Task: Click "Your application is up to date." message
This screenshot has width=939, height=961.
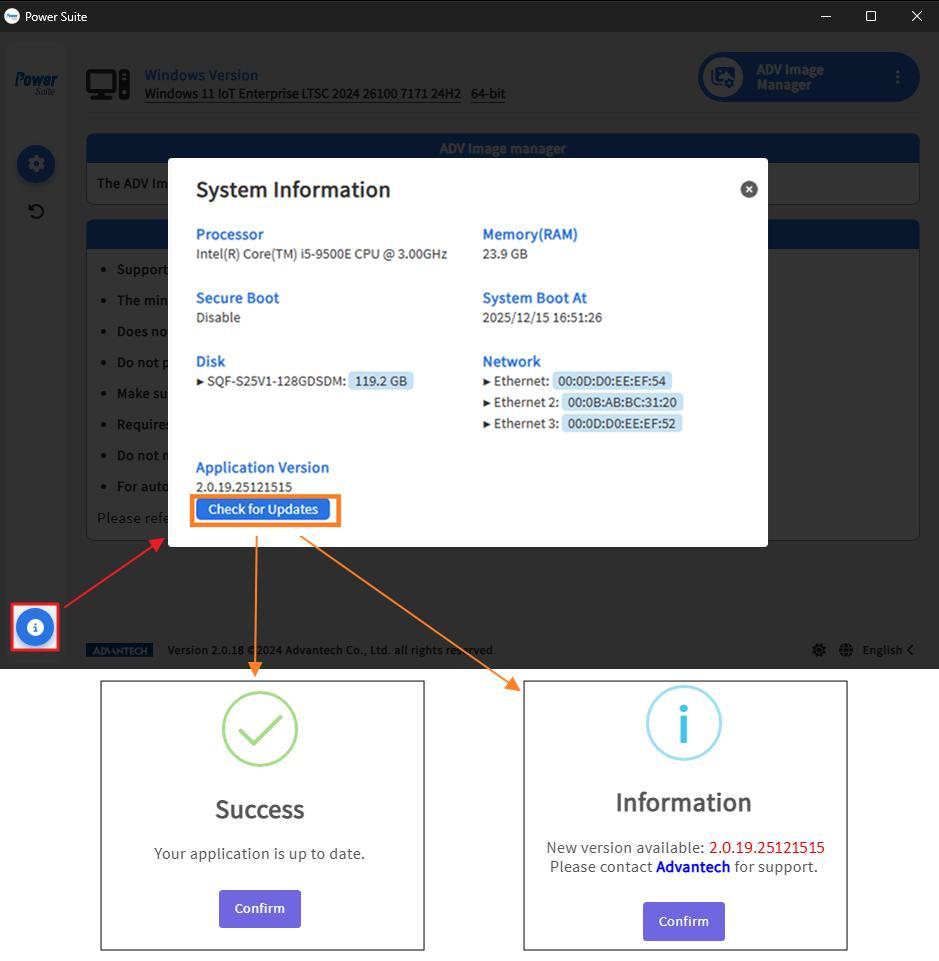Action: (x=259, y=854)
